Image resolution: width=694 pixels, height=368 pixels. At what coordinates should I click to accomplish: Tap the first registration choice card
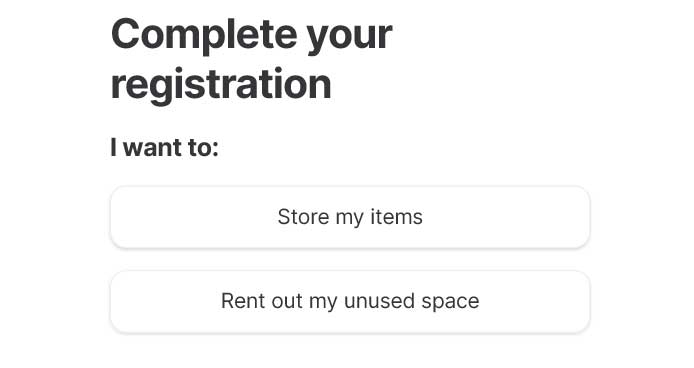pyautogui.click(x=350, y=217)
